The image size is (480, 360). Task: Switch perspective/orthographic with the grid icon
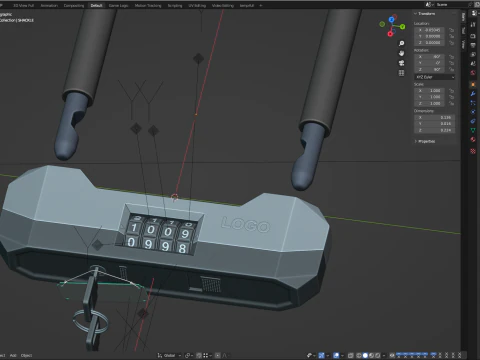click(402, 73)
